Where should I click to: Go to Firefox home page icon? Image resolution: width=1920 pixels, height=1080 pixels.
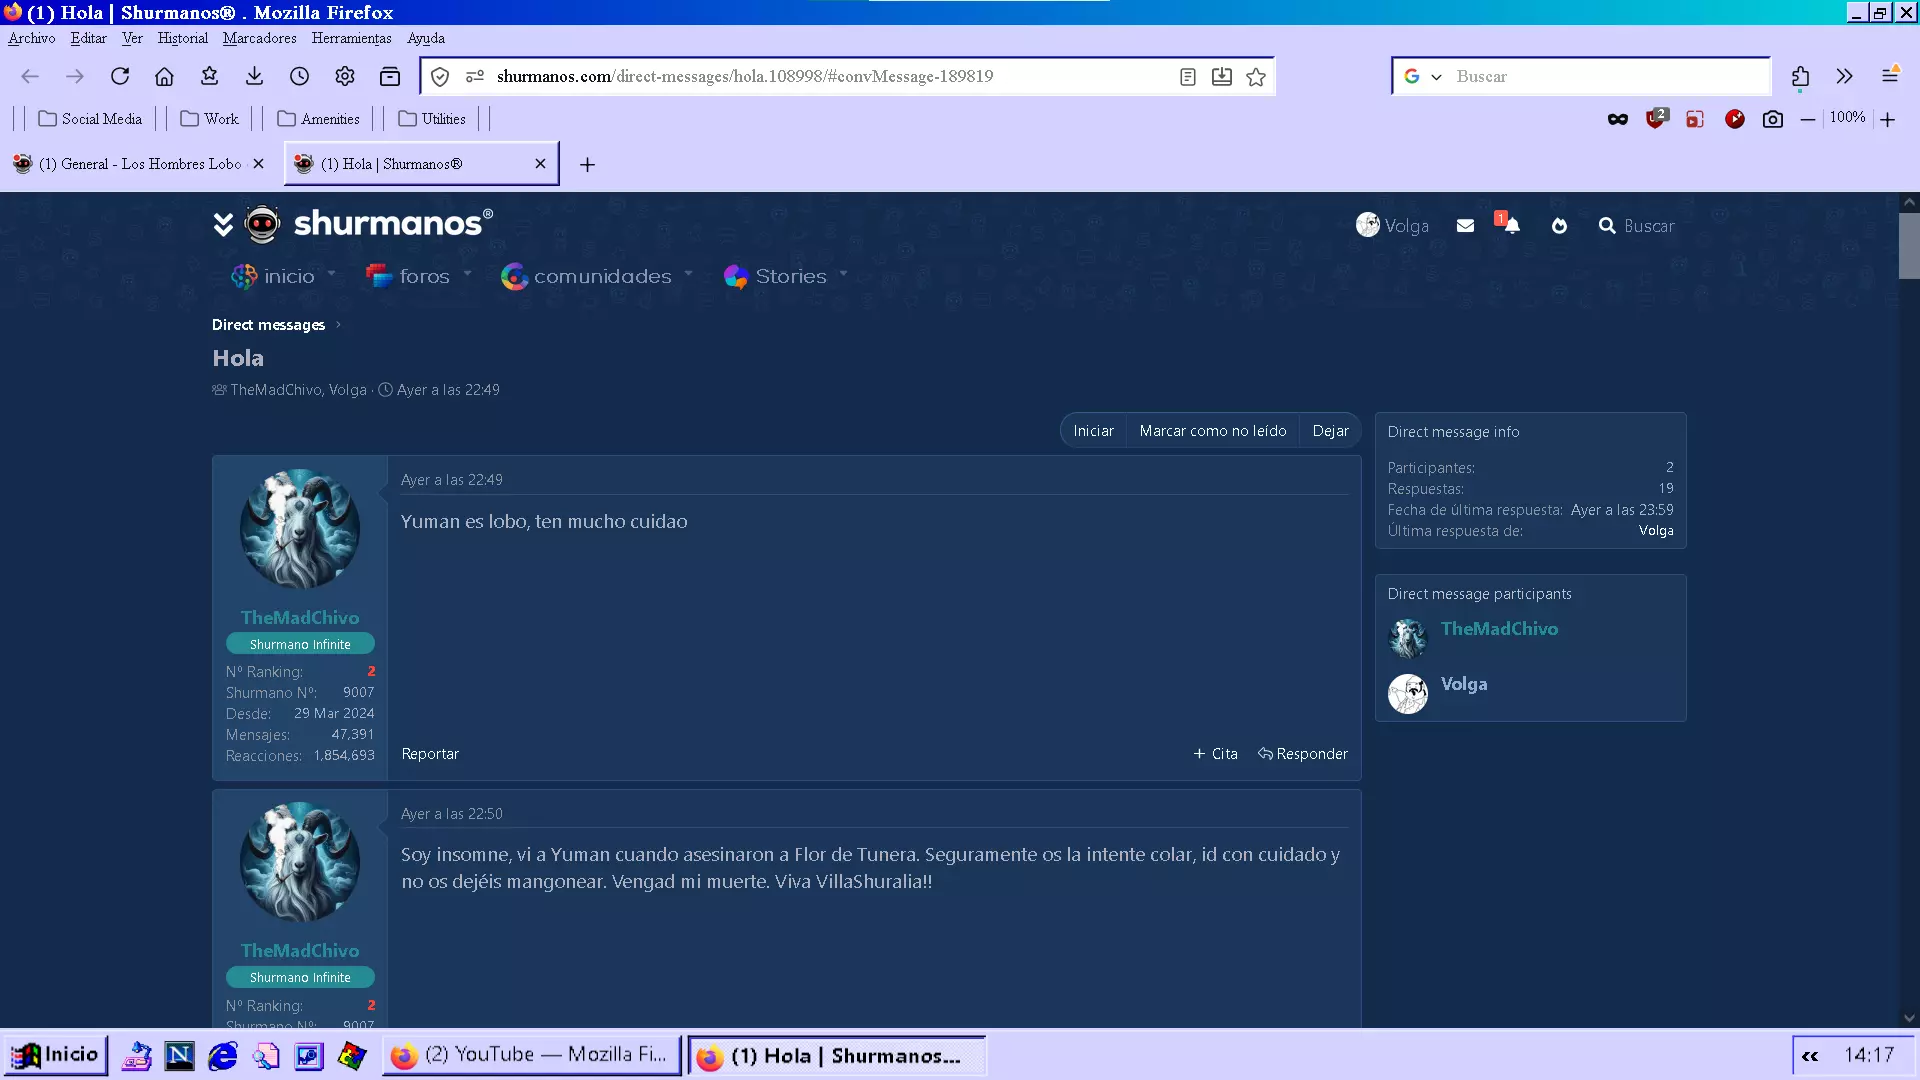(164, 76)
